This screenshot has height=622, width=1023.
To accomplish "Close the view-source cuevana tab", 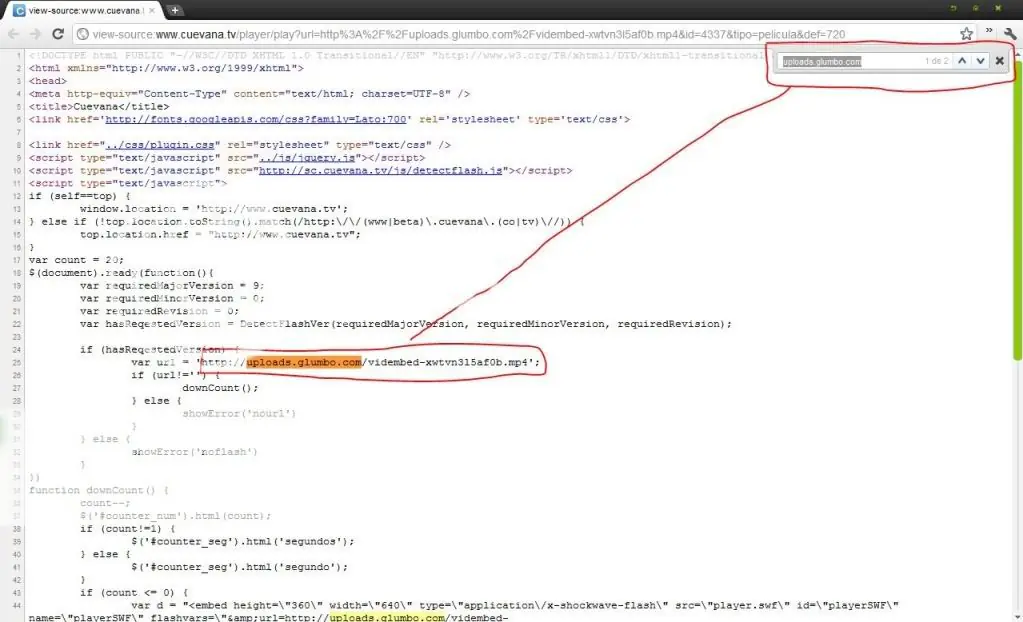I will click(153, 10).
